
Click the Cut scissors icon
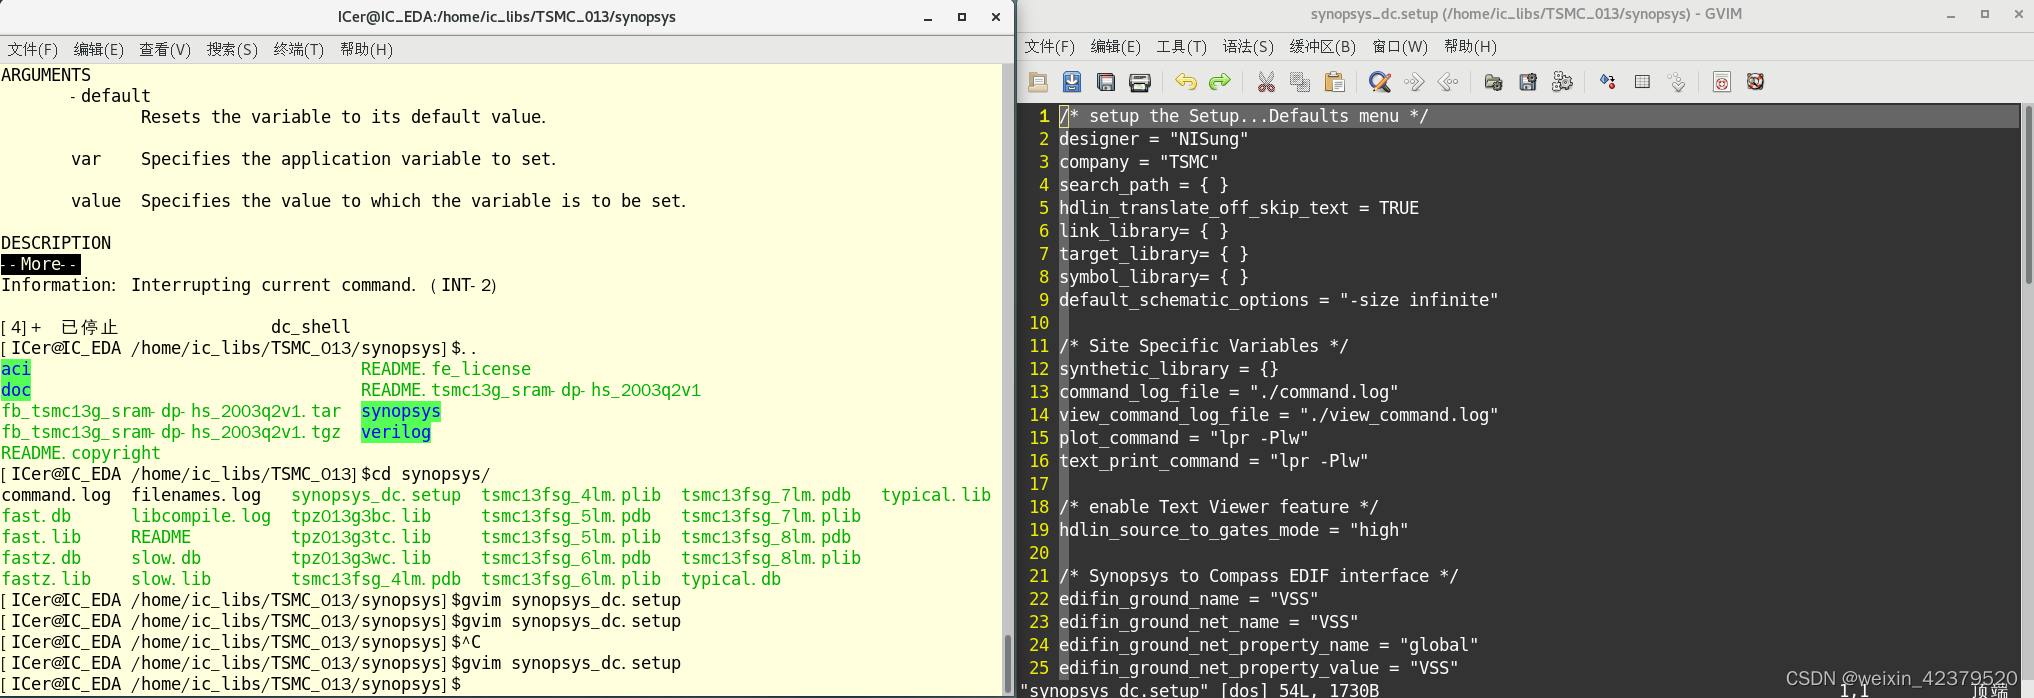pos(1266,82)
